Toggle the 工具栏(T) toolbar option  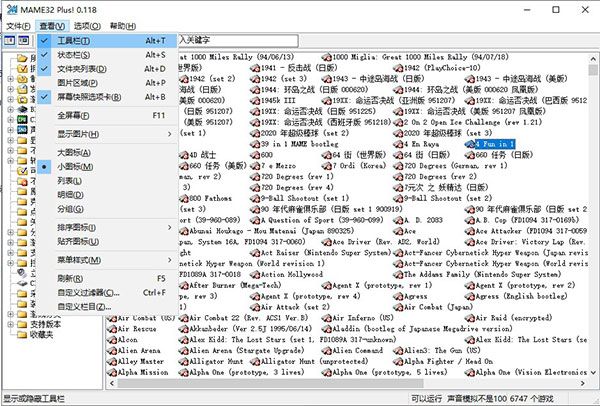pyautogui.click(x=108, y=41)
